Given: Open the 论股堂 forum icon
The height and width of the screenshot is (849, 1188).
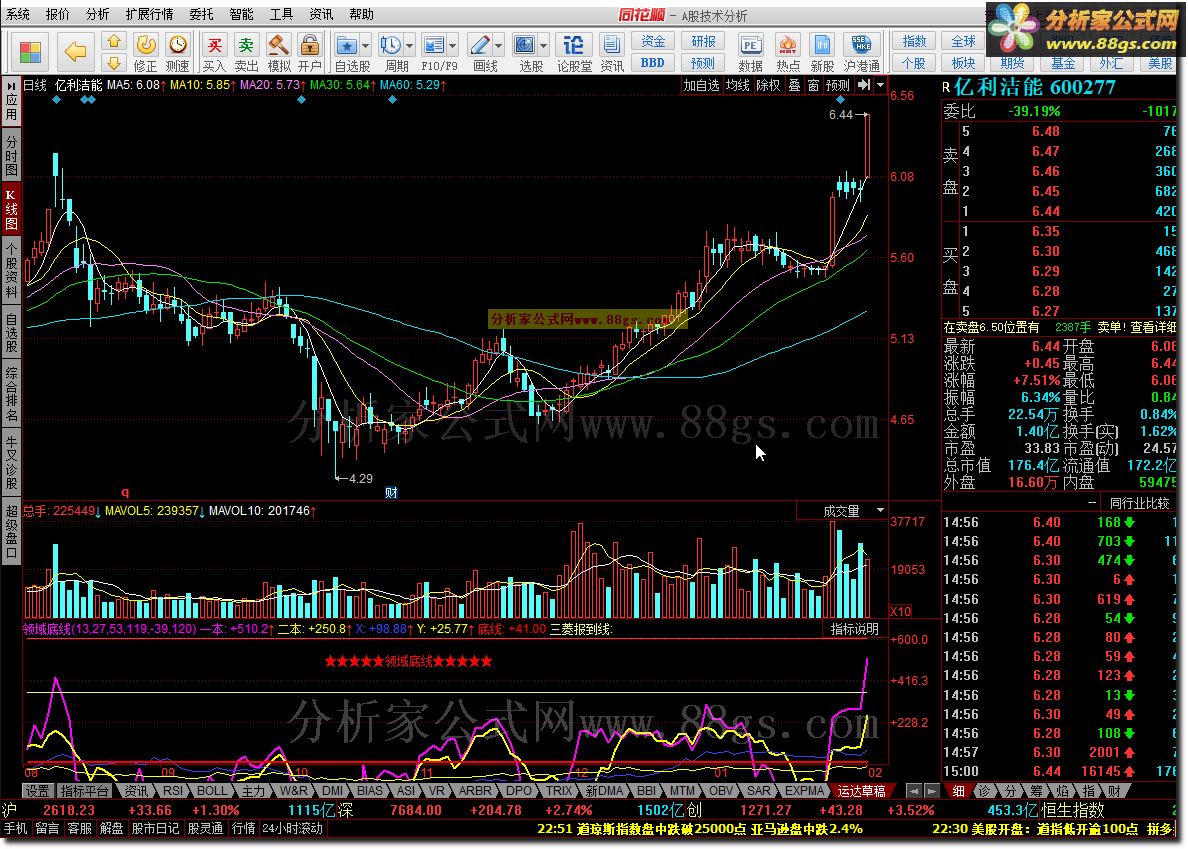Looking at the screenshot, I should point(574,52).
